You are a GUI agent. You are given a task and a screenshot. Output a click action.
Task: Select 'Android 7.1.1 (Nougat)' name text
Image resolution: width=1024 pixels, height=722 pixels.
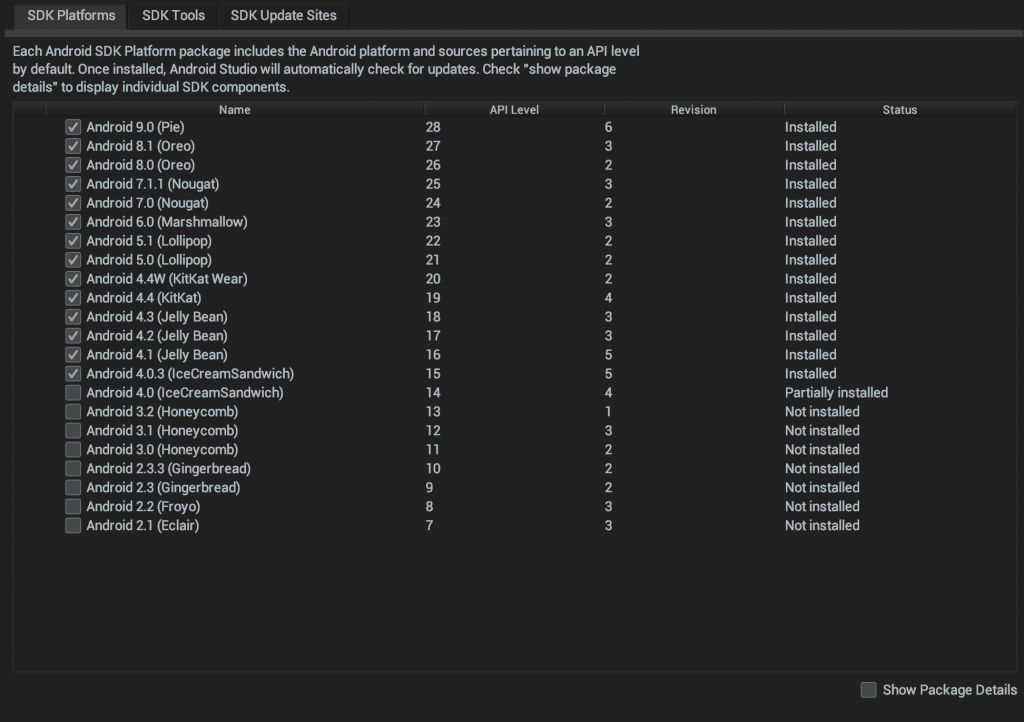[x=153, y=184]
